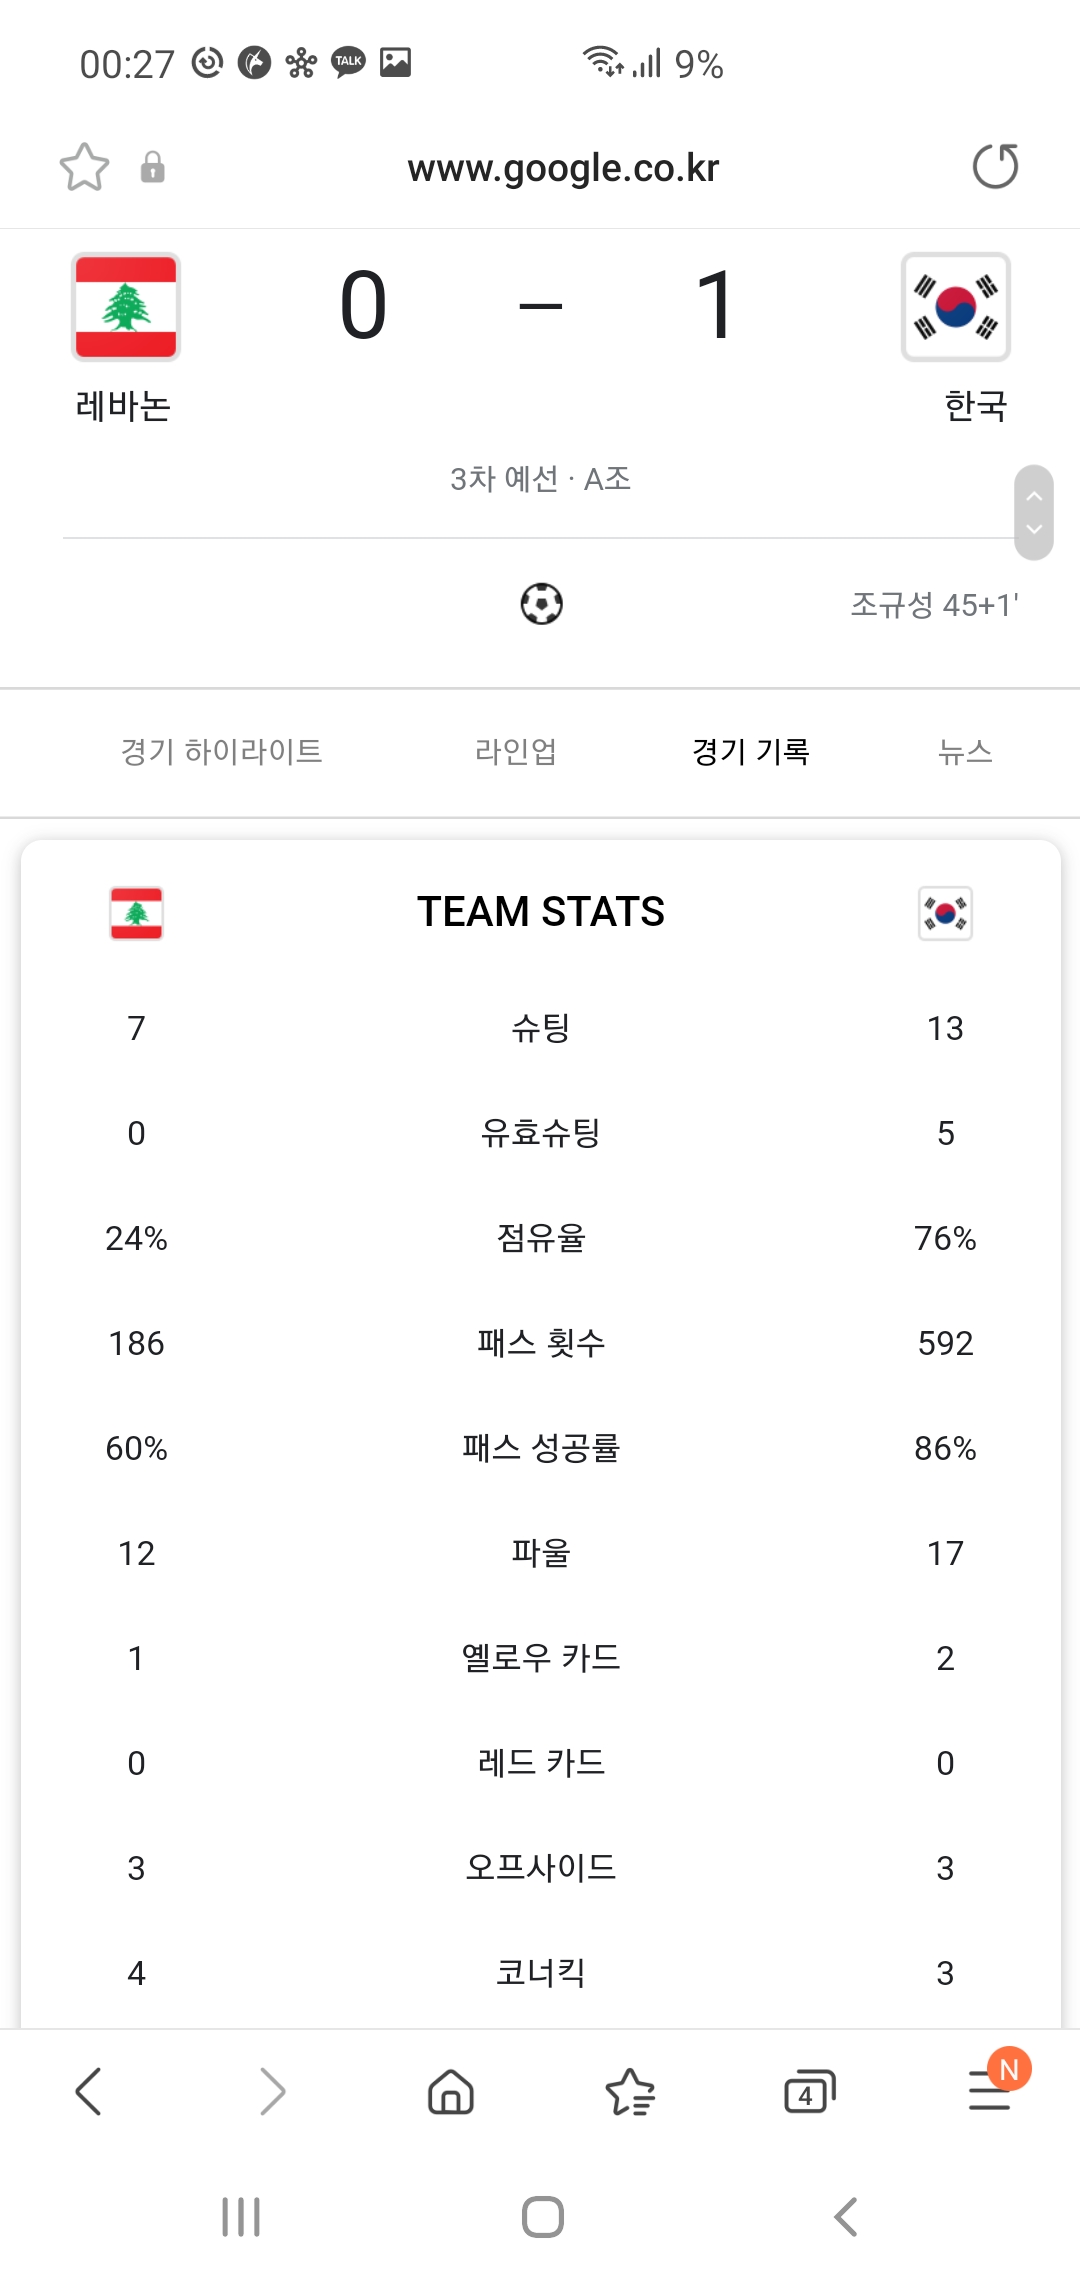Reload the page with refresh icon
The width and height of the screenshot is (1080, 2280).
995,167
